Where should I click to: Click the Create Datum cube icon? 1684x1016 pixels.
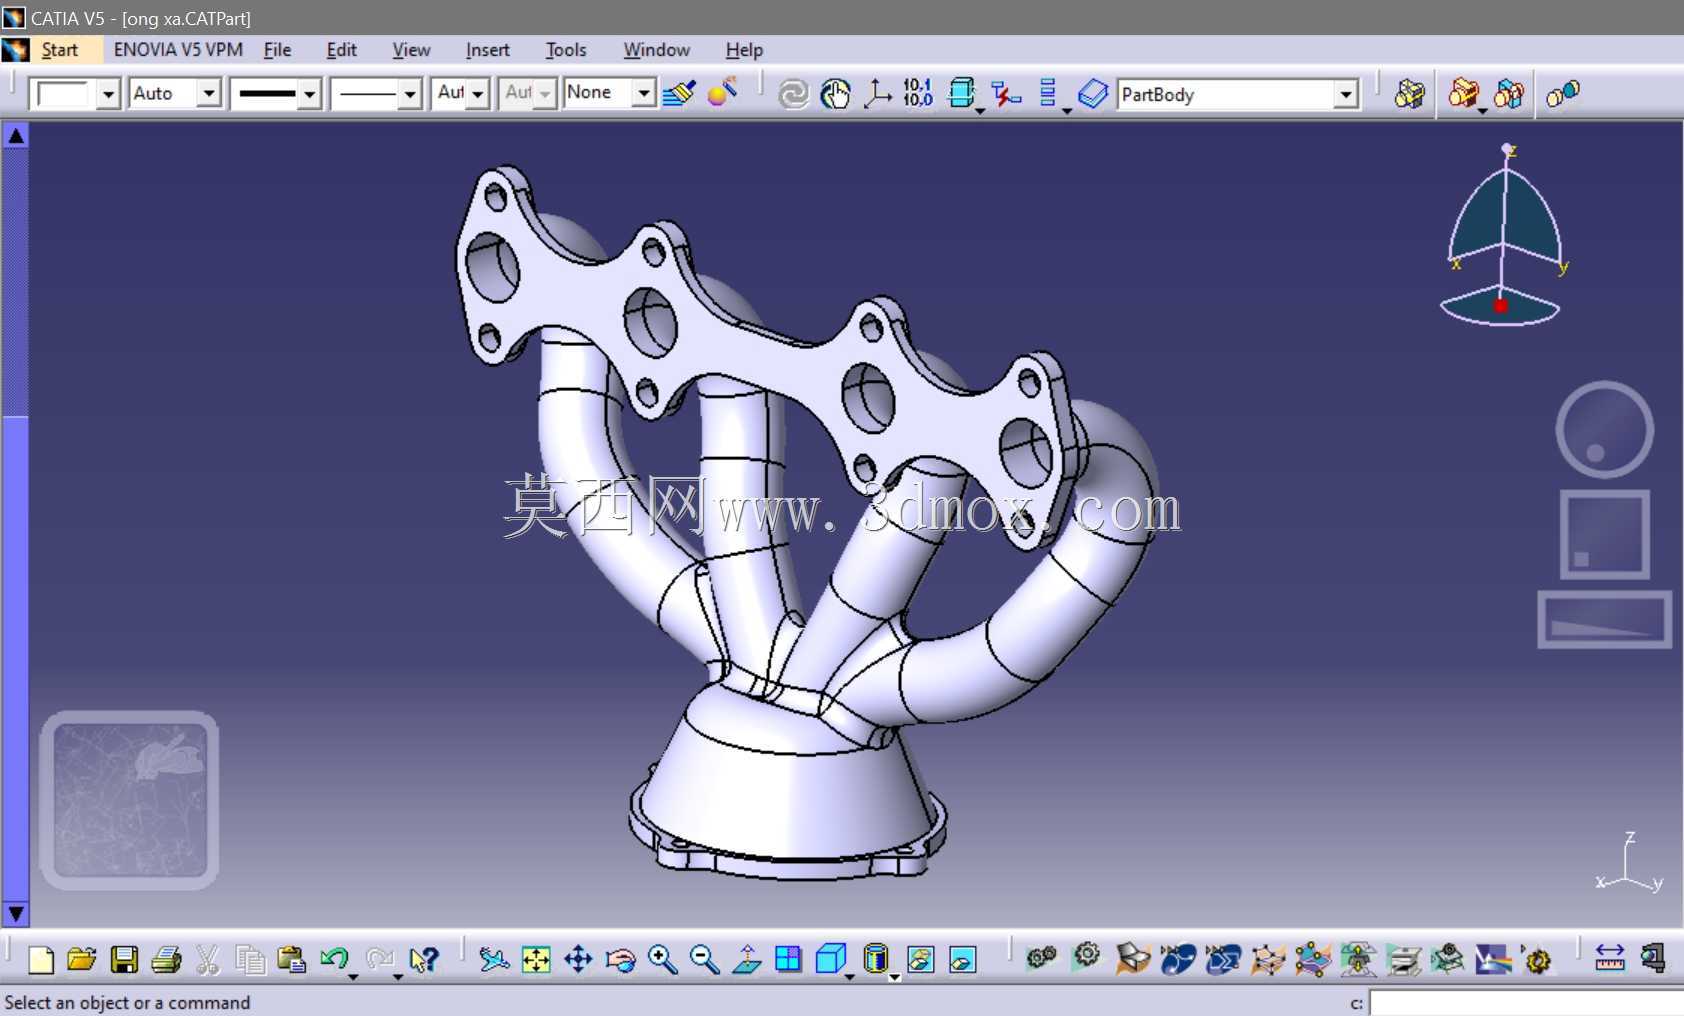point(961,94)
